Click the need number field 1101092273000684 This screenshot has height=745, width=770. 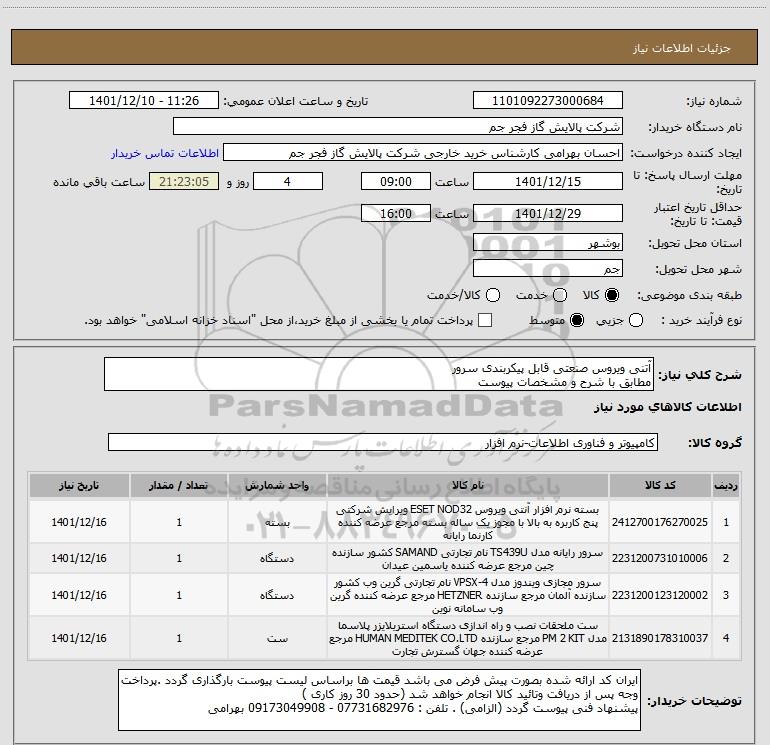click(548, 101)
